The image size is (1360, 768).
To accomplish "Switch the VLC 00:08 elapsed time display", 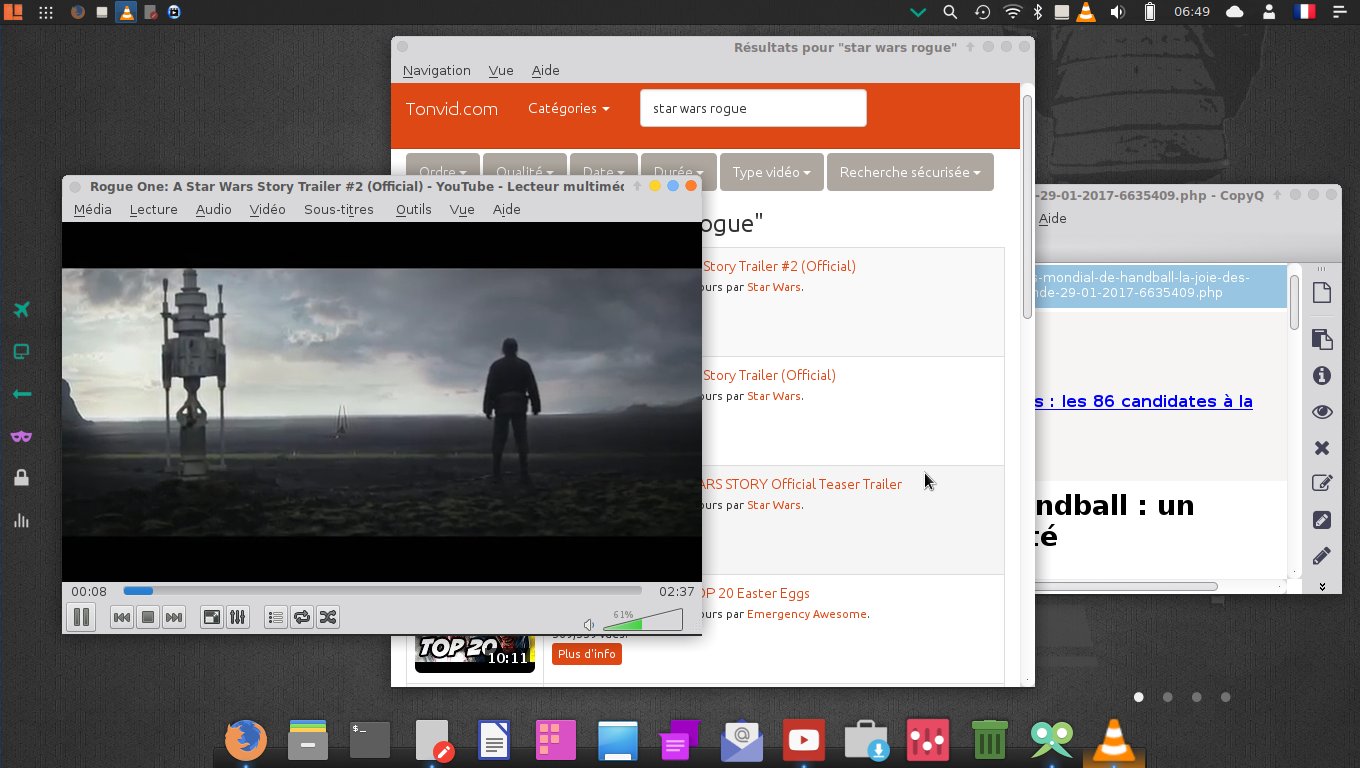I will tap(89, 591).
